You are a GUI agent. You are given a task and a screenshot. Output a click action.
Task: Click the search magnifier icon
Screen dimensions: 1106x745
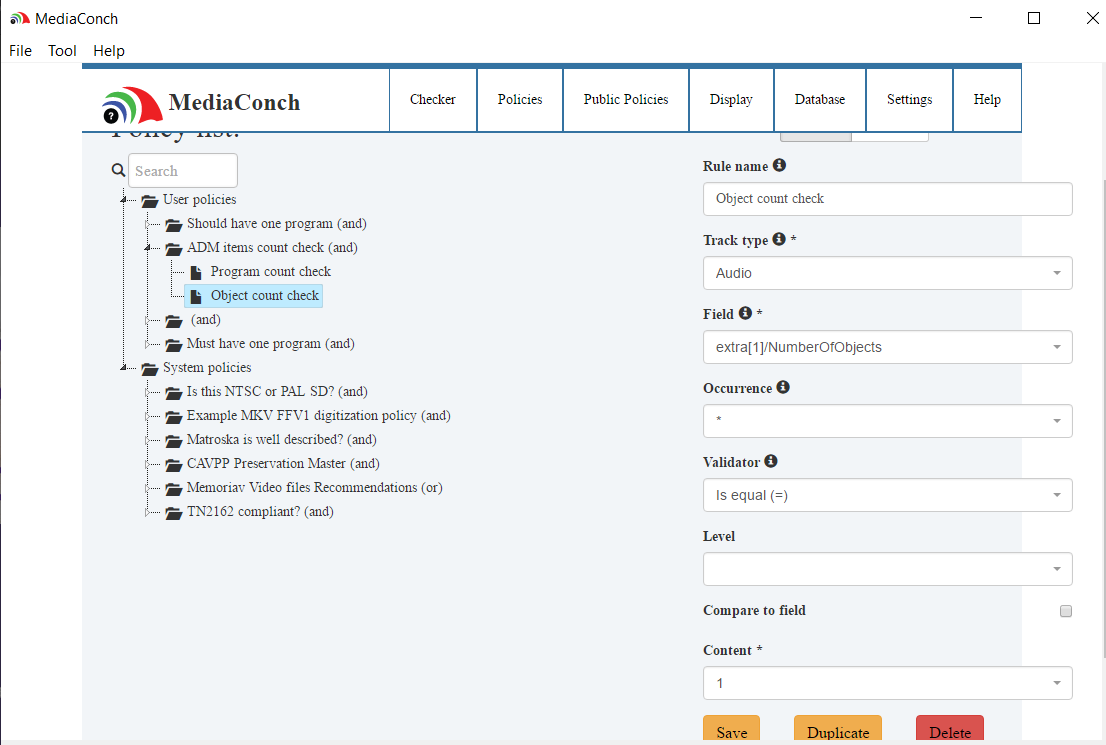coord(118,170)
